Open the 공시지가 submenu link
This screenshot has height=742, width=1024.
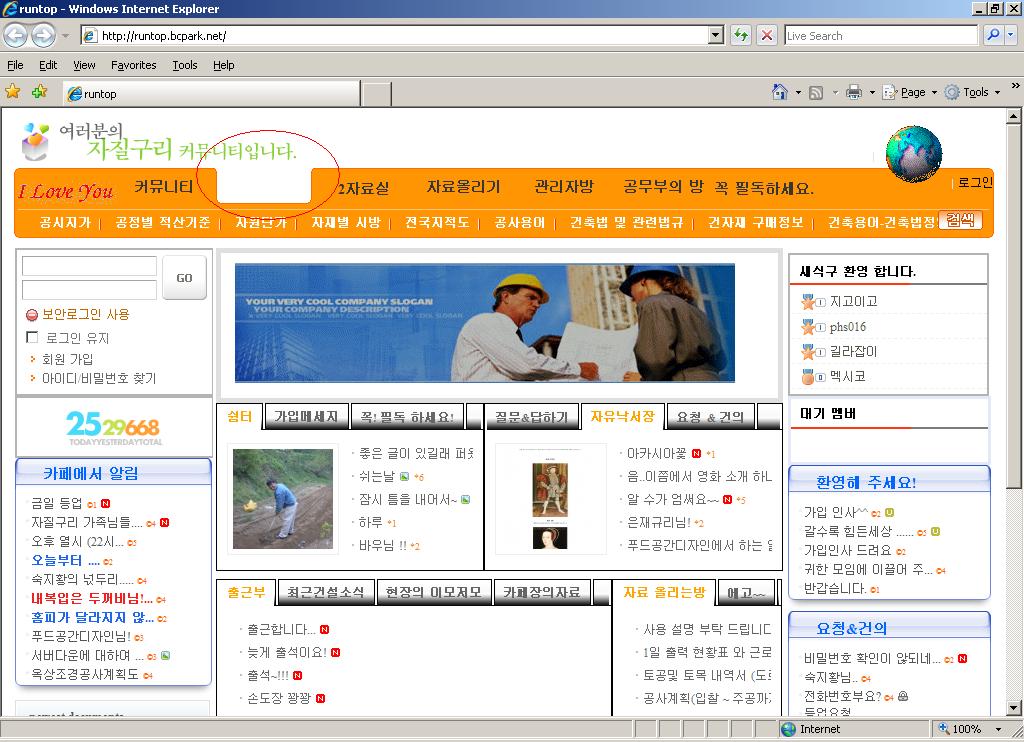click(65, 223)
